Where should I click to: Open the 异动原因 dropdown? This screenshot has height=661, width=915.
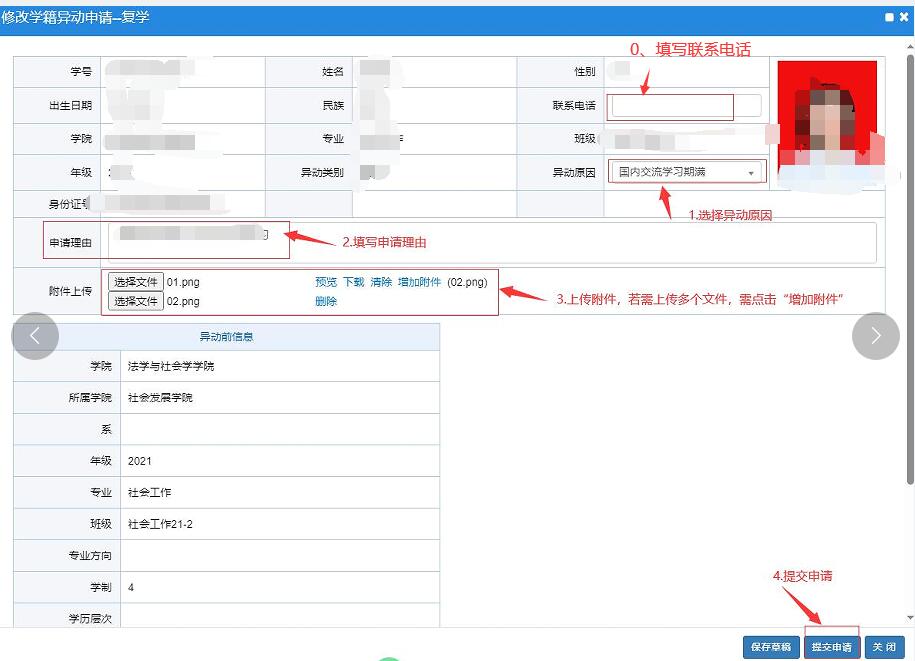[x=686, y=172]
